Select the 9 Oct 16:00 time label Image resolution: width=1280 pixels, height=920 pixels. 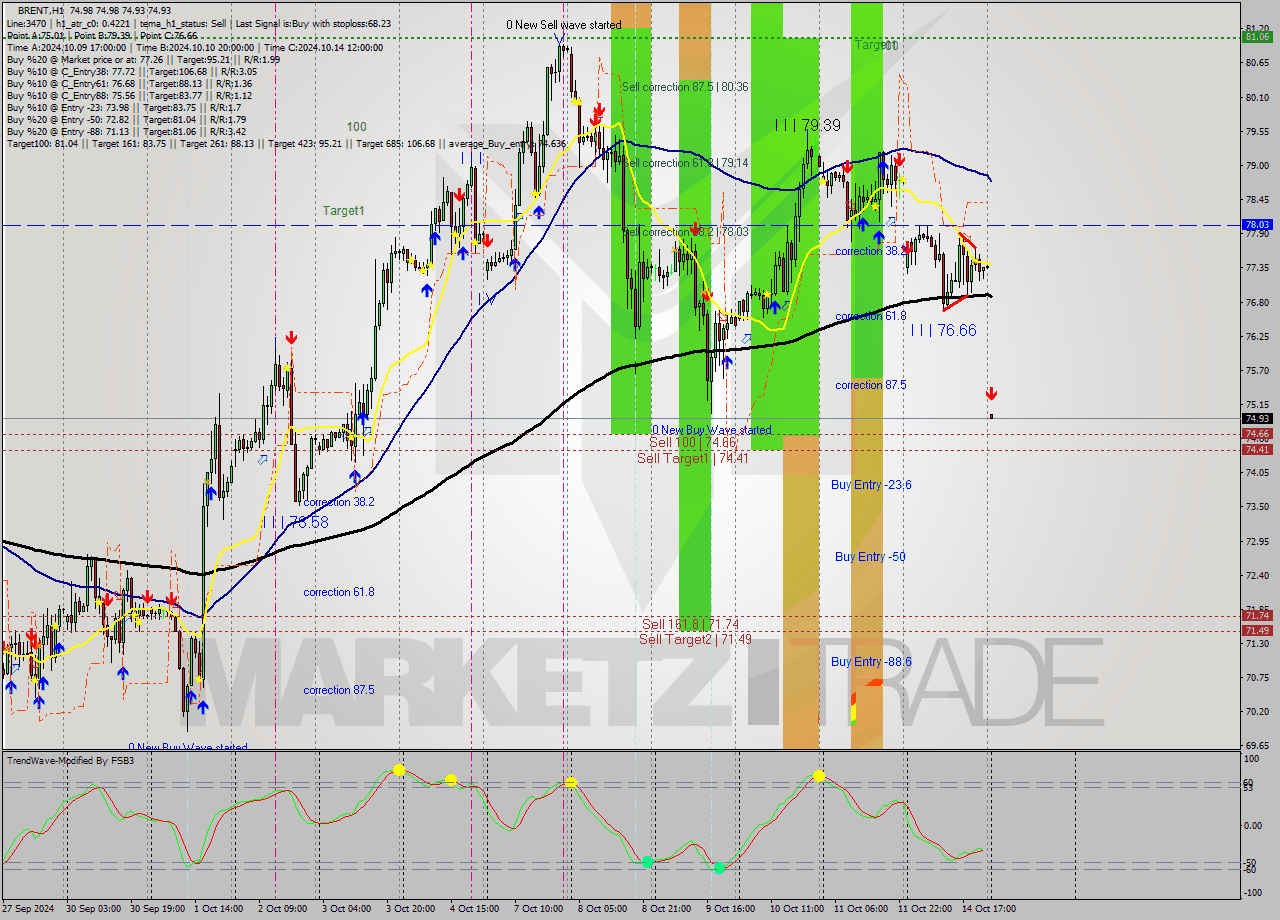click(x=730, y=909)
